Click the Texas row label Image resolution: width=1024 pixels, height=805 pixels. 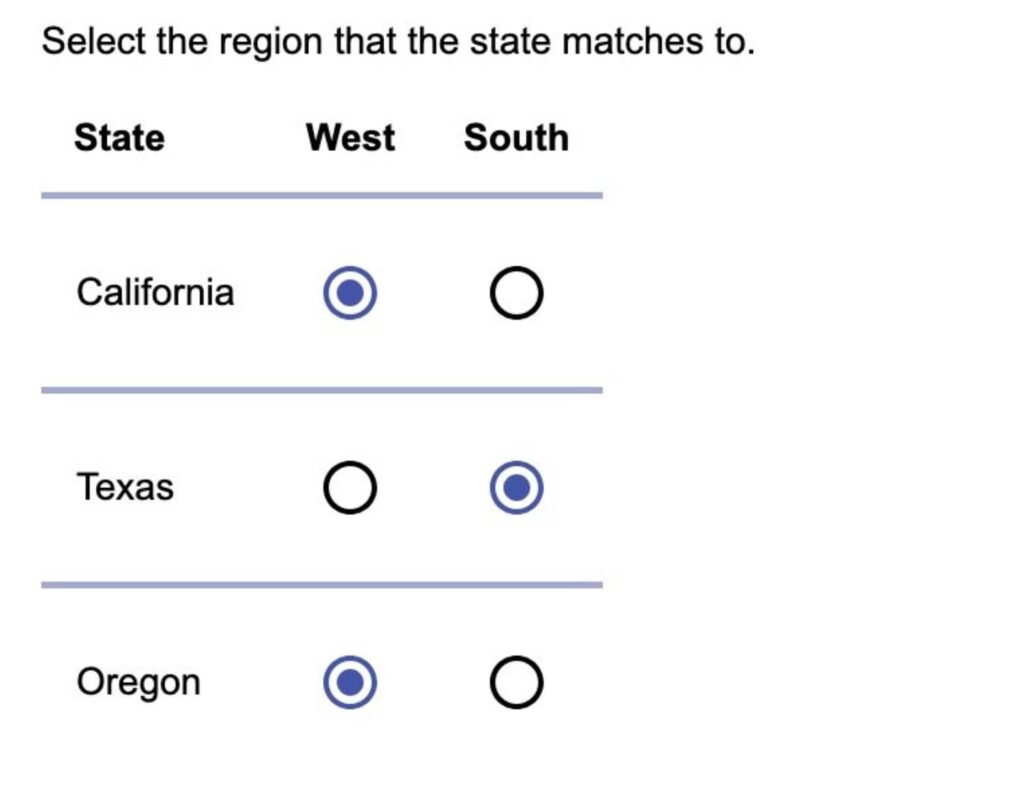tap(125, 487)
